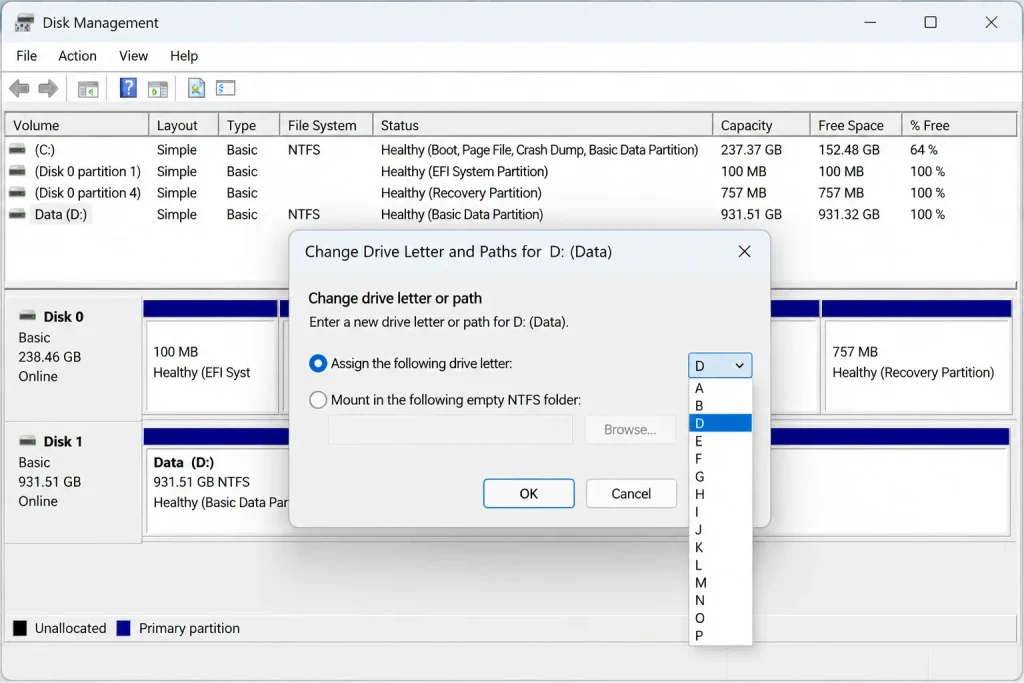Select the 100 MB EFI System partition block
Image resolution: width=1024 pixels, height=683 pixels.
(211, 357)
